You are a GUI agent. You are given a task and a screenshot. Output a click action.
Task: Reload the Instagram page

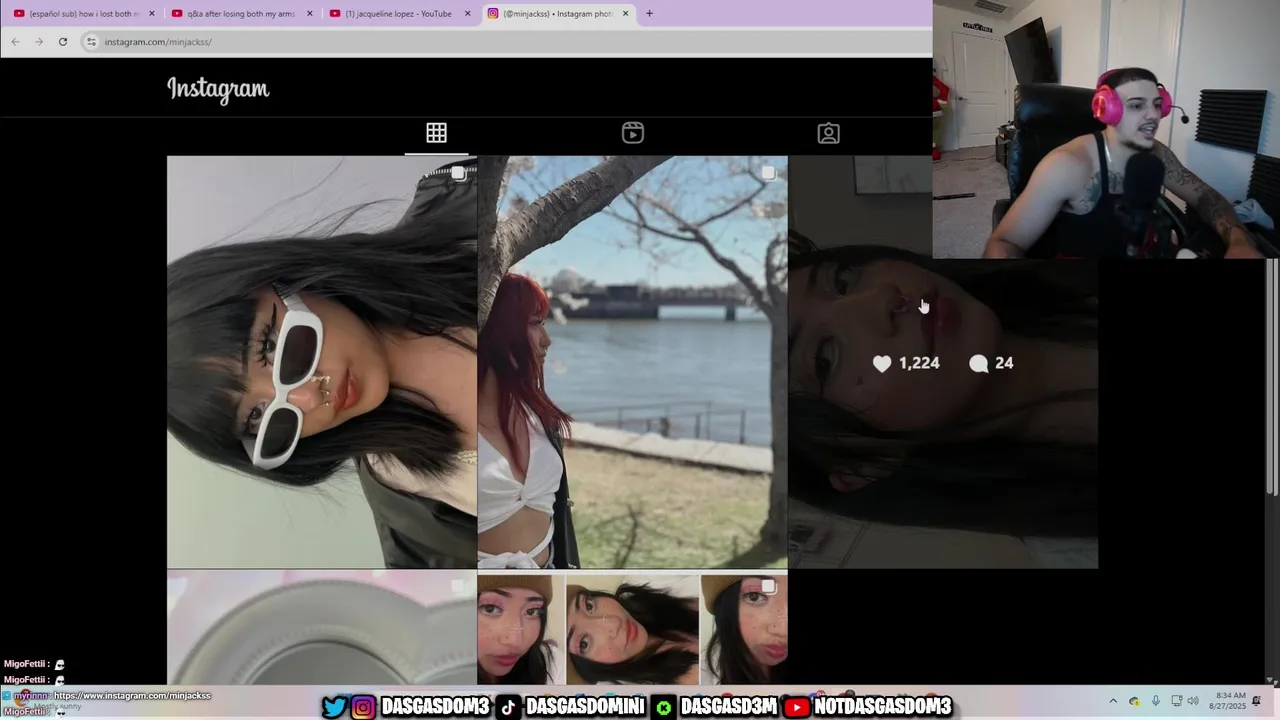click(x=63, y=42)
